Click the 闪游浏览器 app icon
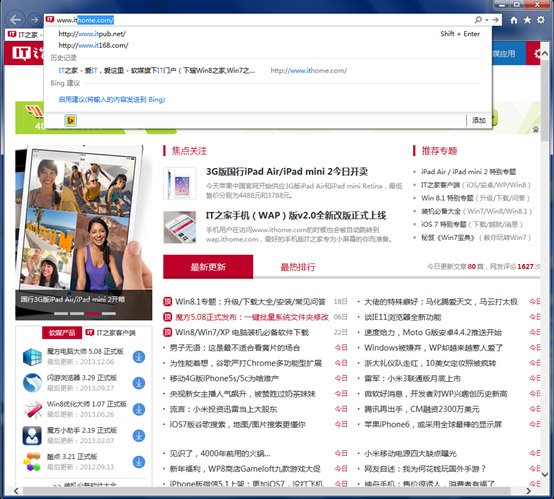Image resolution: width=554 pixels, height=499 pixels. pos(33,383)
